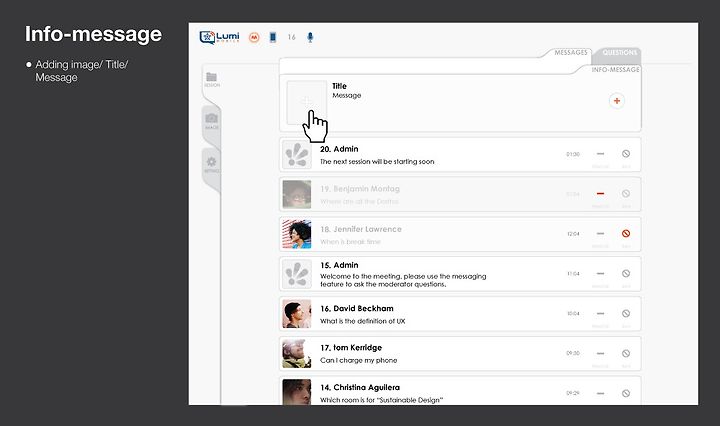
Task: Select "20. Admin" sender name
Action: pyautogui.click(x=339, y=149)
